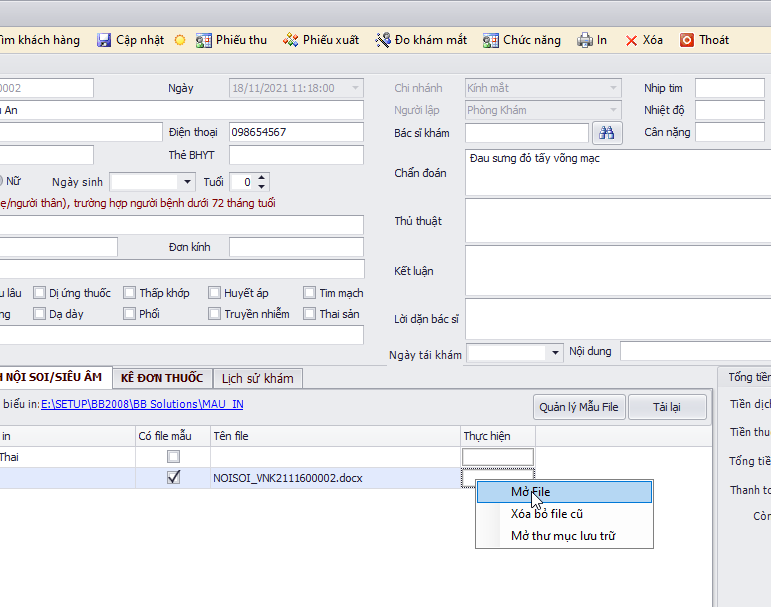The width and height of the screenshot is (771, 607).
Task: Click the Quản lý Mẫu File button
Action: (579, 407)
